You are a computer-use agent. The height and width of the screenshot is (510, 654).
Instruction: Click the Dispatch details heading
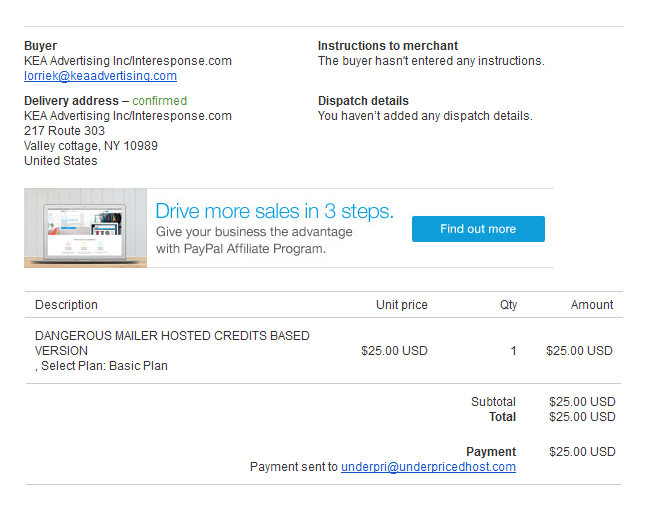pos(363,101)
